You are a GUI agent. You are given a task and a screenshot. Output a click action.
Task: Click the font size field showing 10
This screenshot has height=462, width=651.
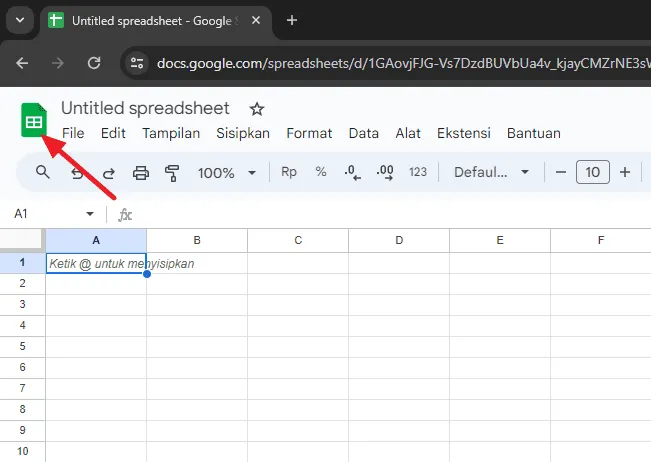(592, 172)
